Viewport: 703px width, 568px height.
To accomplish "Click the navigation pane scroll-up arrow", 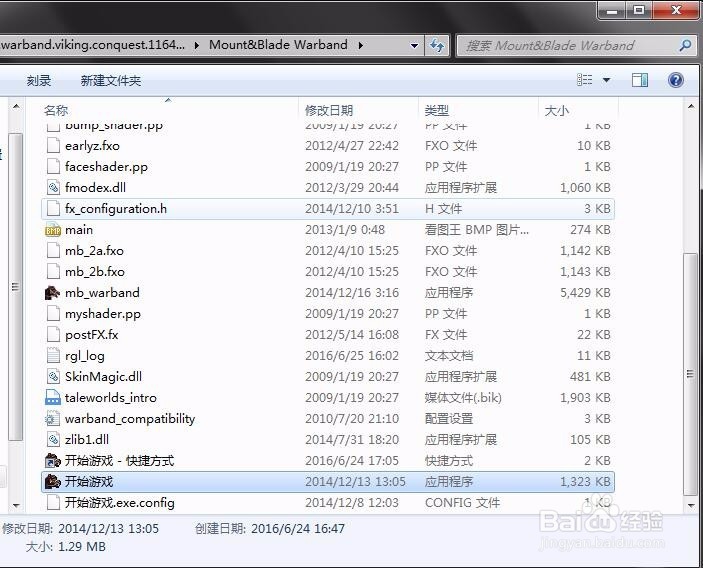I will 16,107.
